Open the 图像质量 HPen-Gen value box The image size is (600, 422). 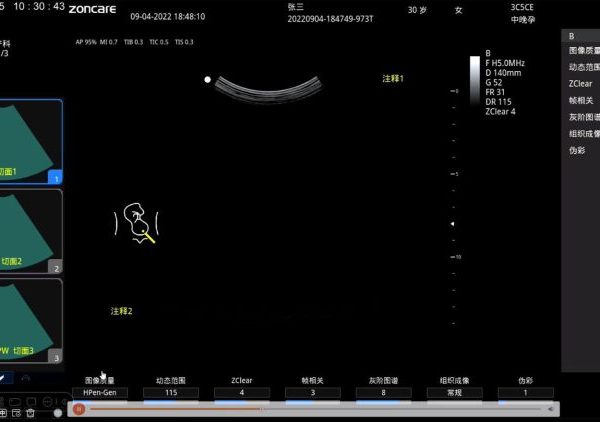pos(106,393)
